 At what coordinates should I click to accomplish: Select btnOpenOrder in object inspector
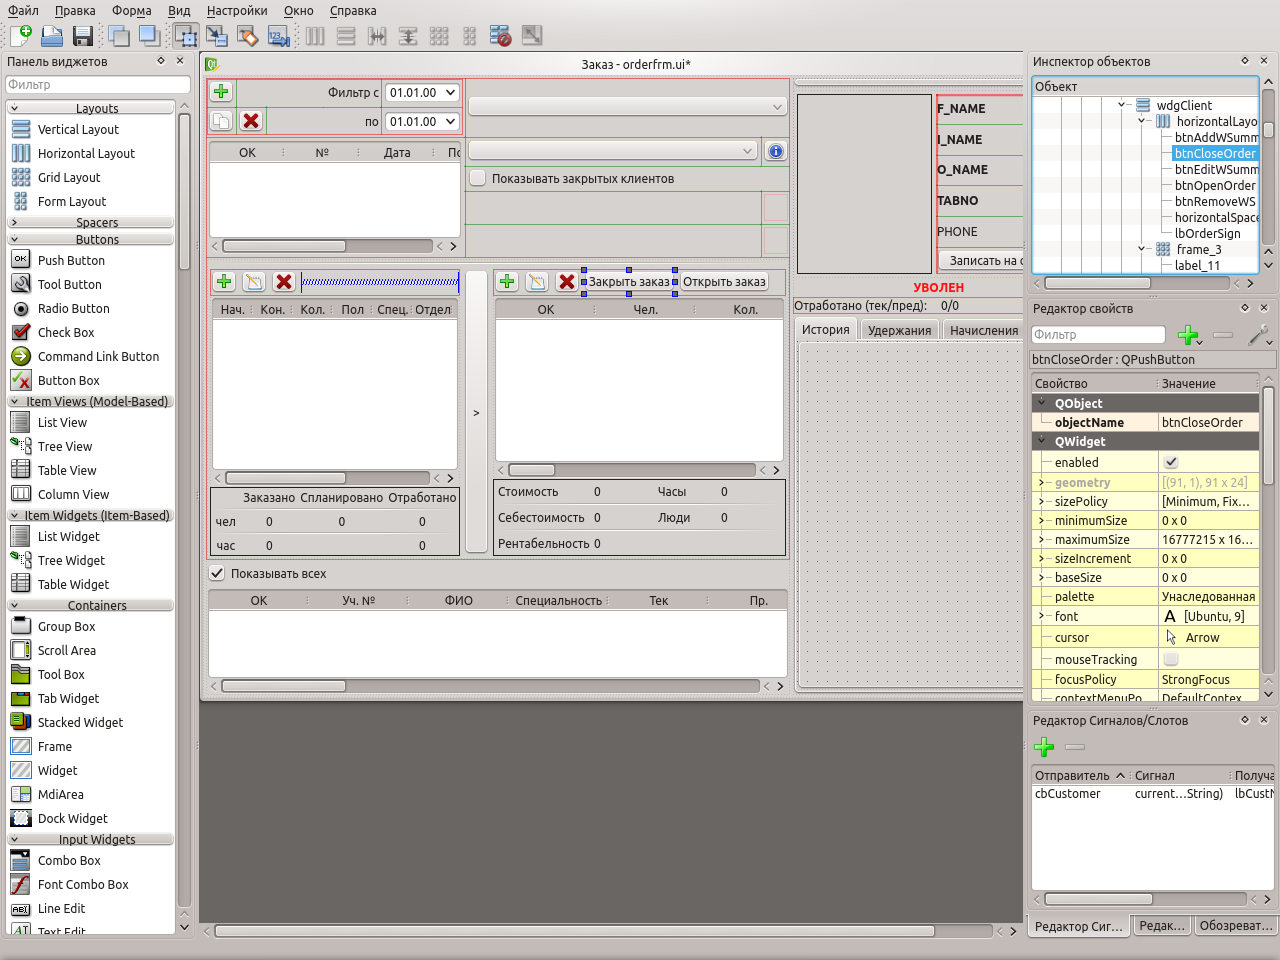pyautogui.click(x=1214, y=185)
